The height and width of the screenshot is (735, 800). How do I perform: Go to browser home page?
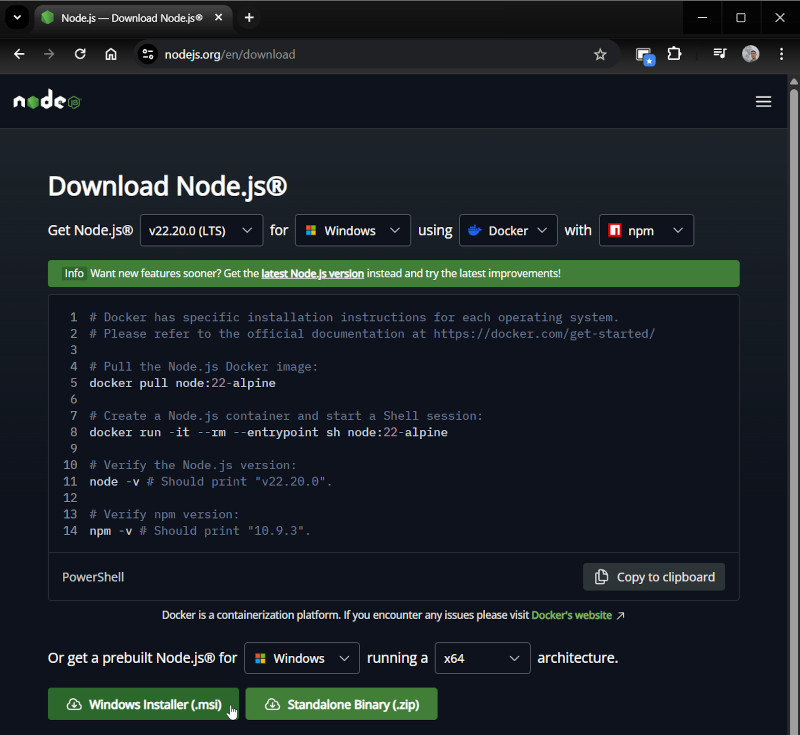click(x=111, y=54)
